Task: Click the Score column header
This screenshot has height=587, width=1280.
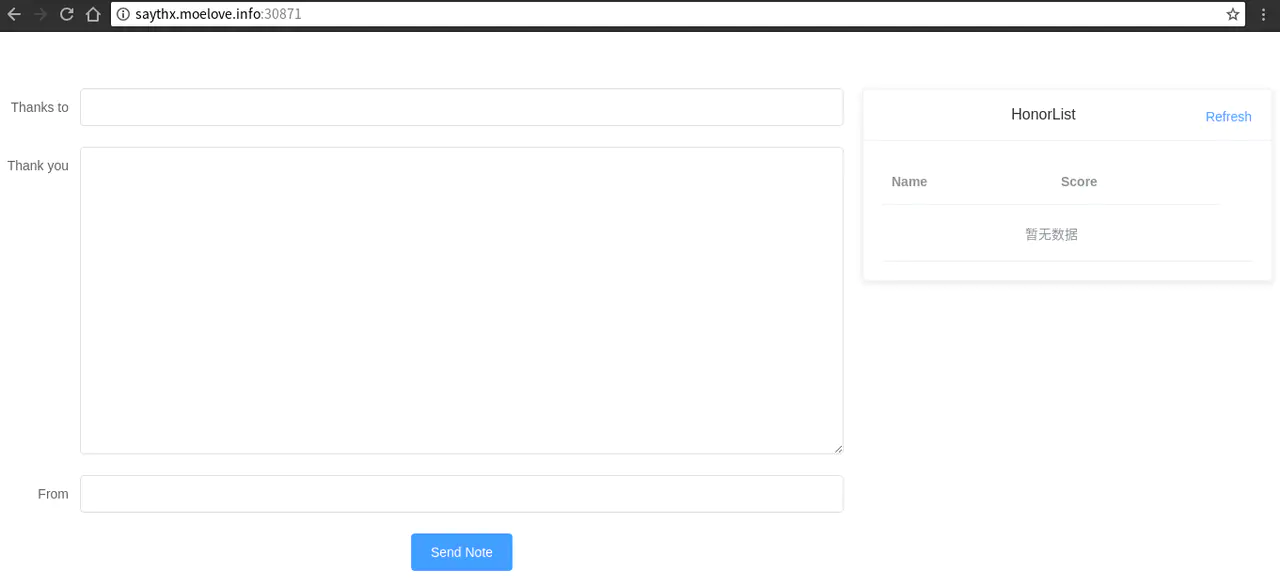Action: [1078, 182]
